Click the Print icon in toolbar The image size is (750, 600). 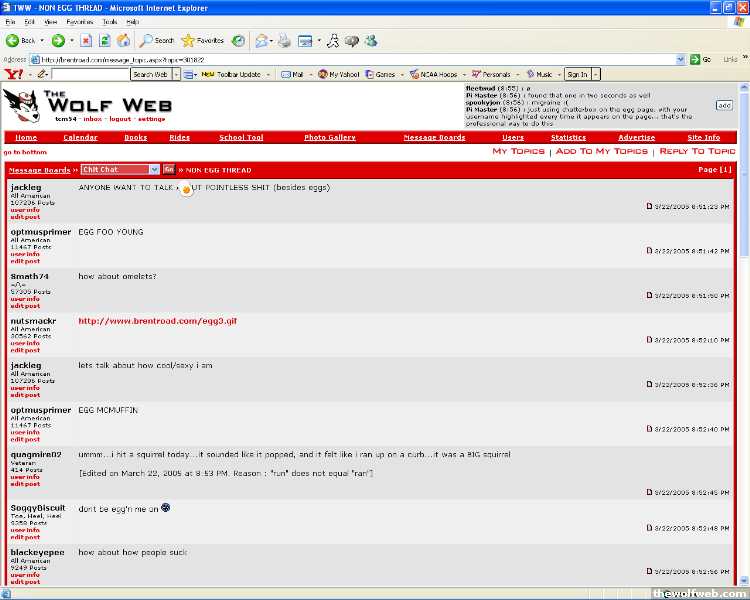tap(284, 41)
